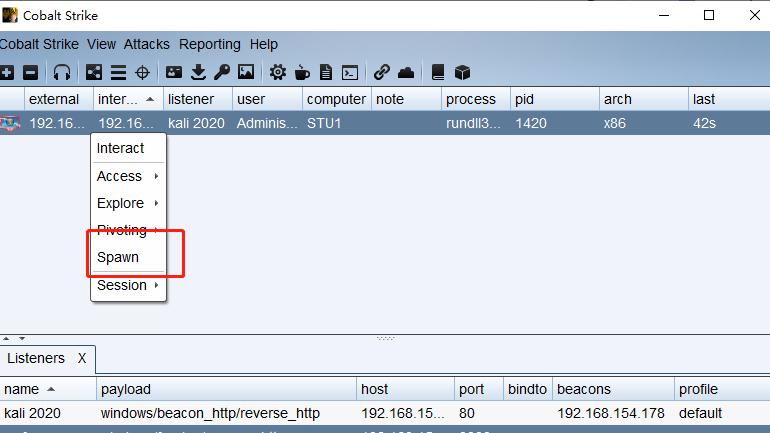Click the Java coffee cup icon
This screenshot has width=770, height=433.
click(302, 73)
